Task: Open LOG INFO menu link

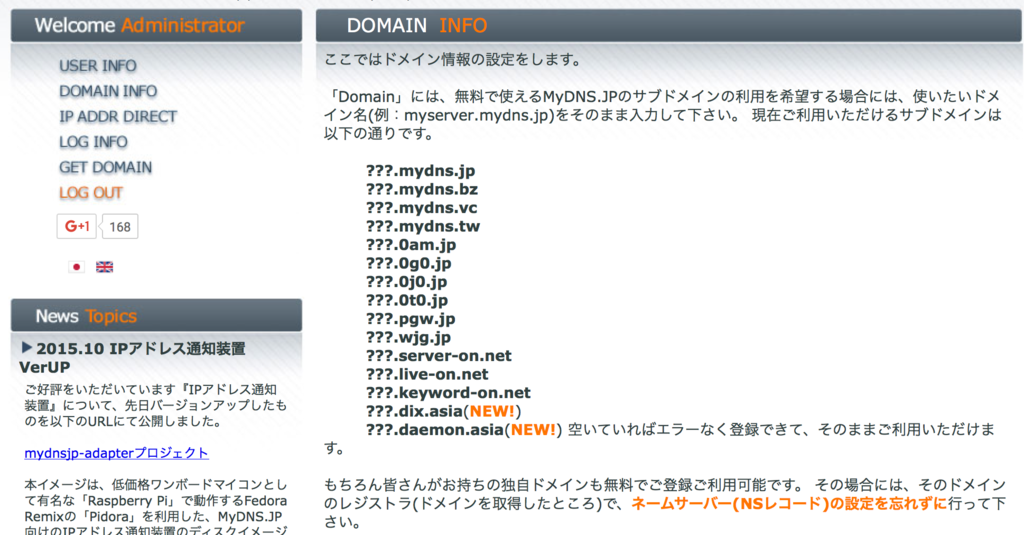Action: pos(93,142)
